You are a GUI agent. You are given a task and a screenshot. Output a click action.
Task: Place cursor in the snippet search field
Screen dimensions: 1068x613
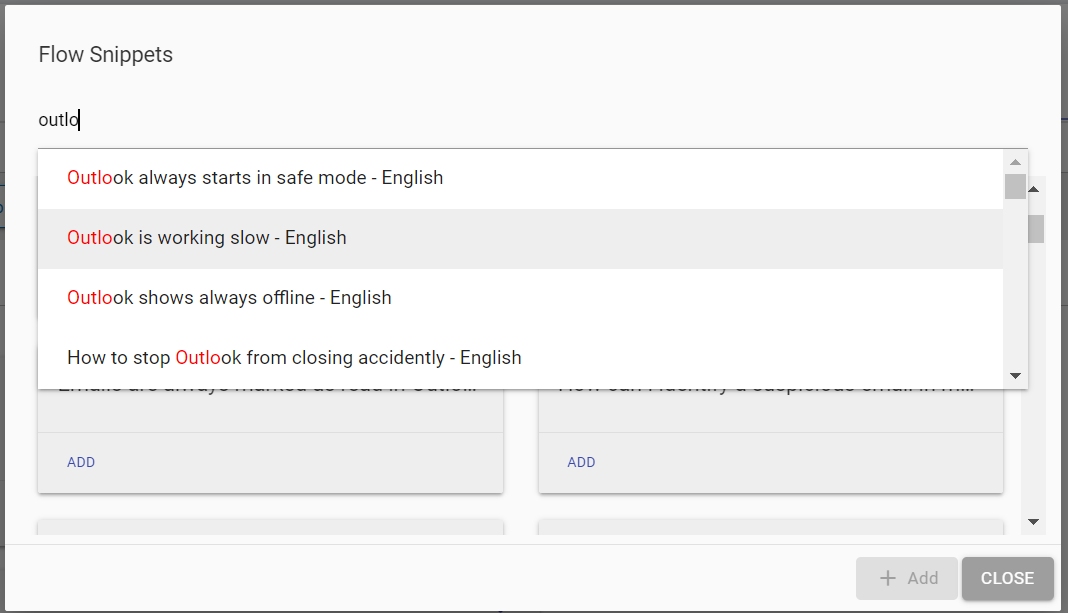coord(300,119)
